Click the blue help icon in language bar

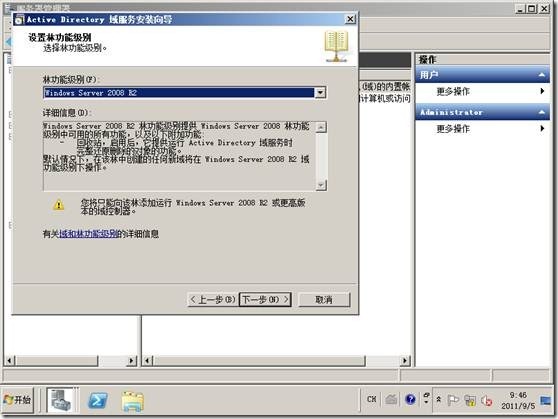pyautogui.click(x=410, y=399)
